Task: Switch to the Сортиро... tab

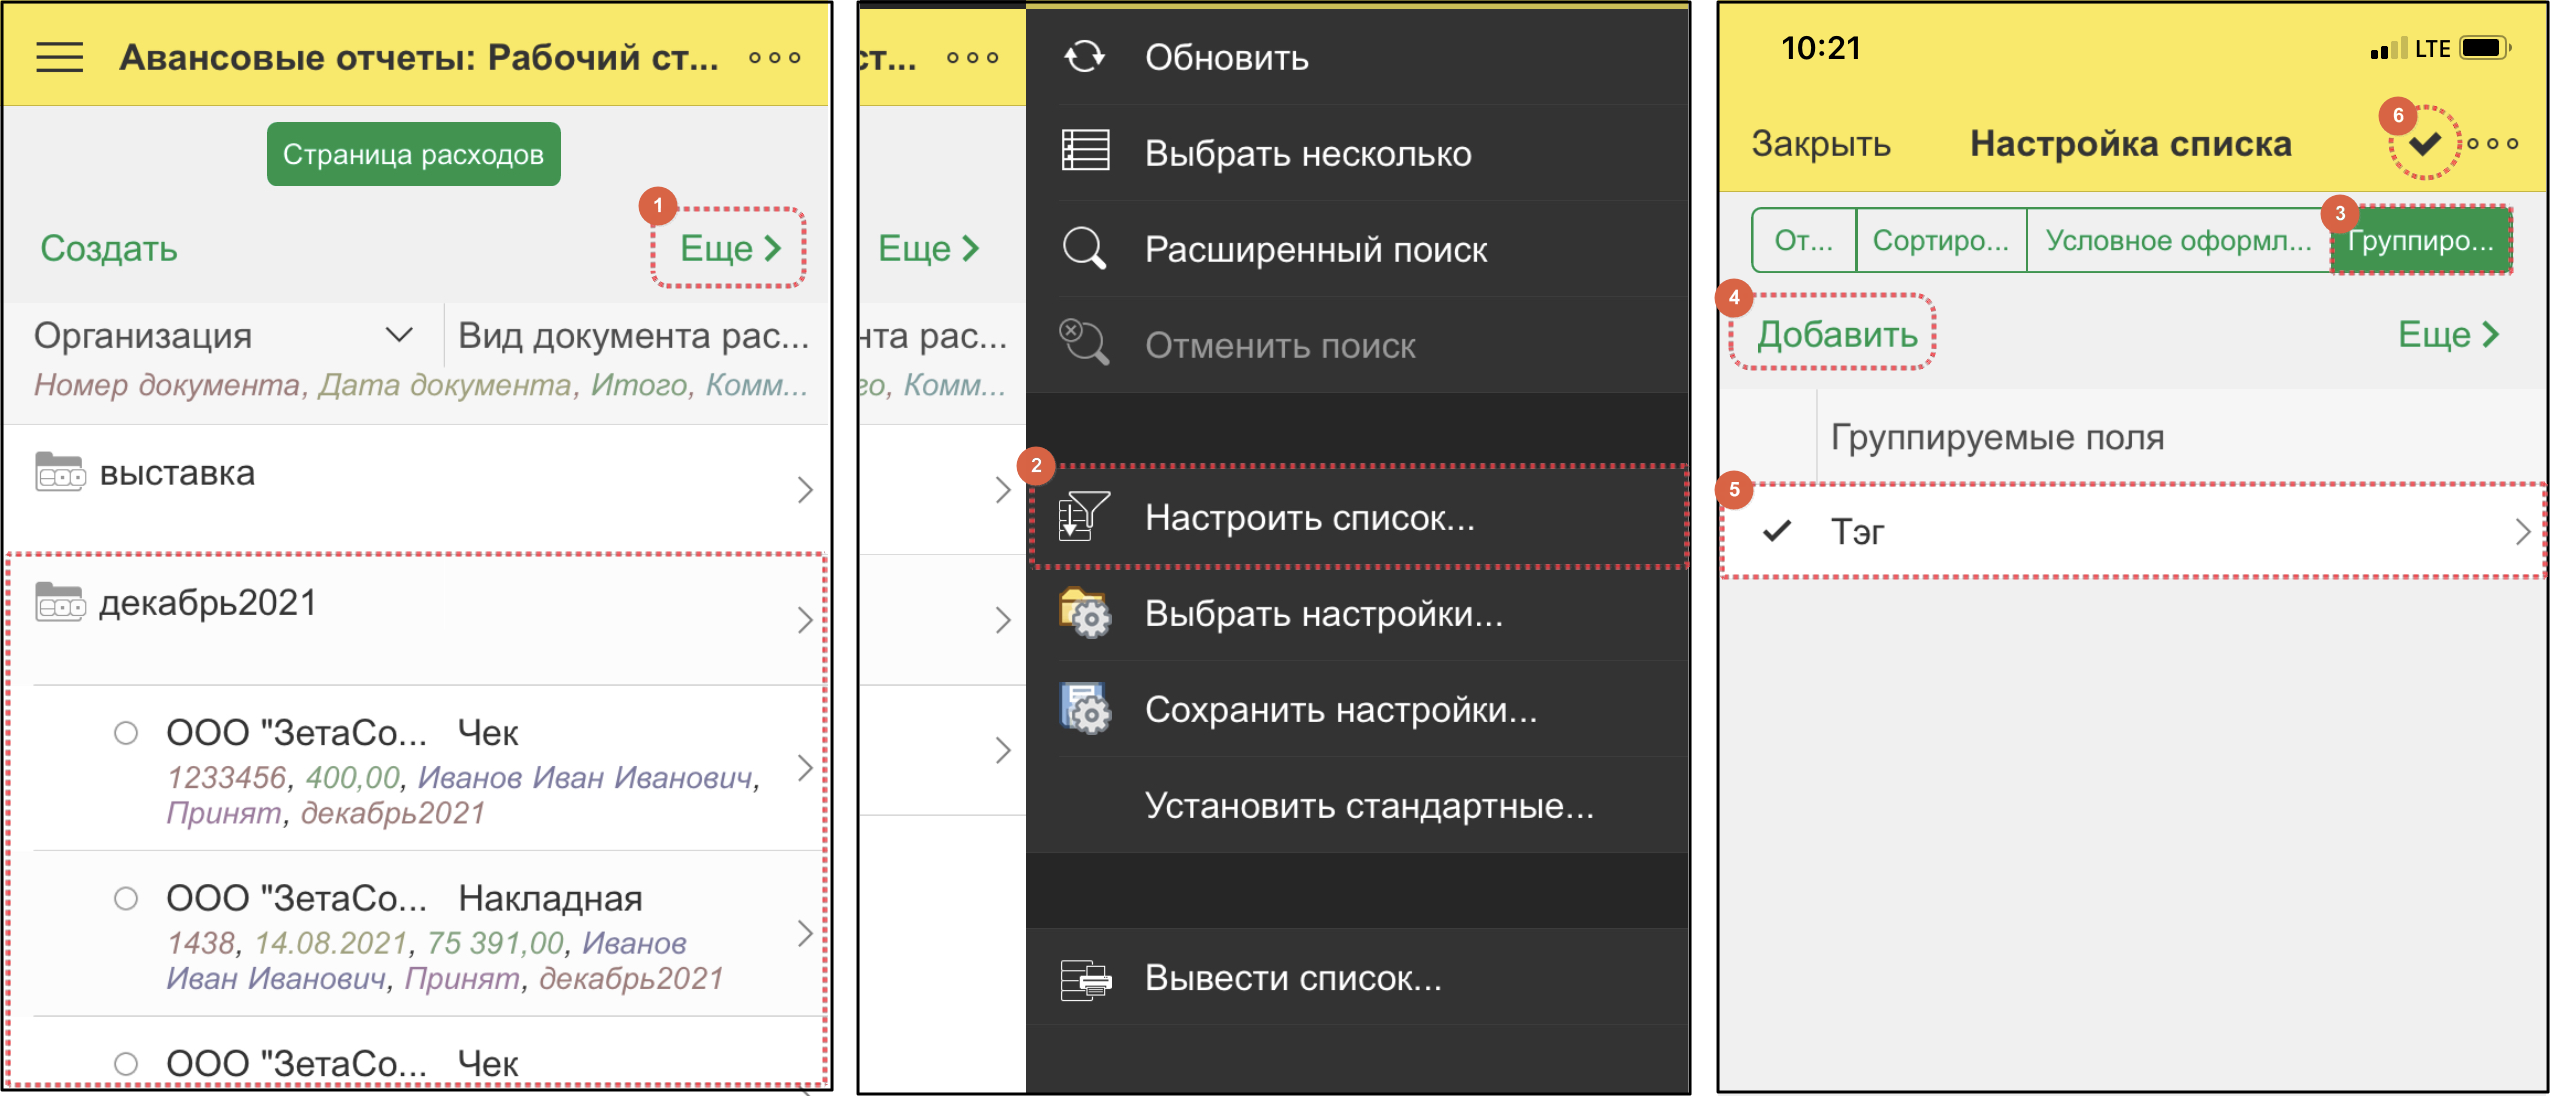Action: pyautogui.click(x=1940, y=240)
